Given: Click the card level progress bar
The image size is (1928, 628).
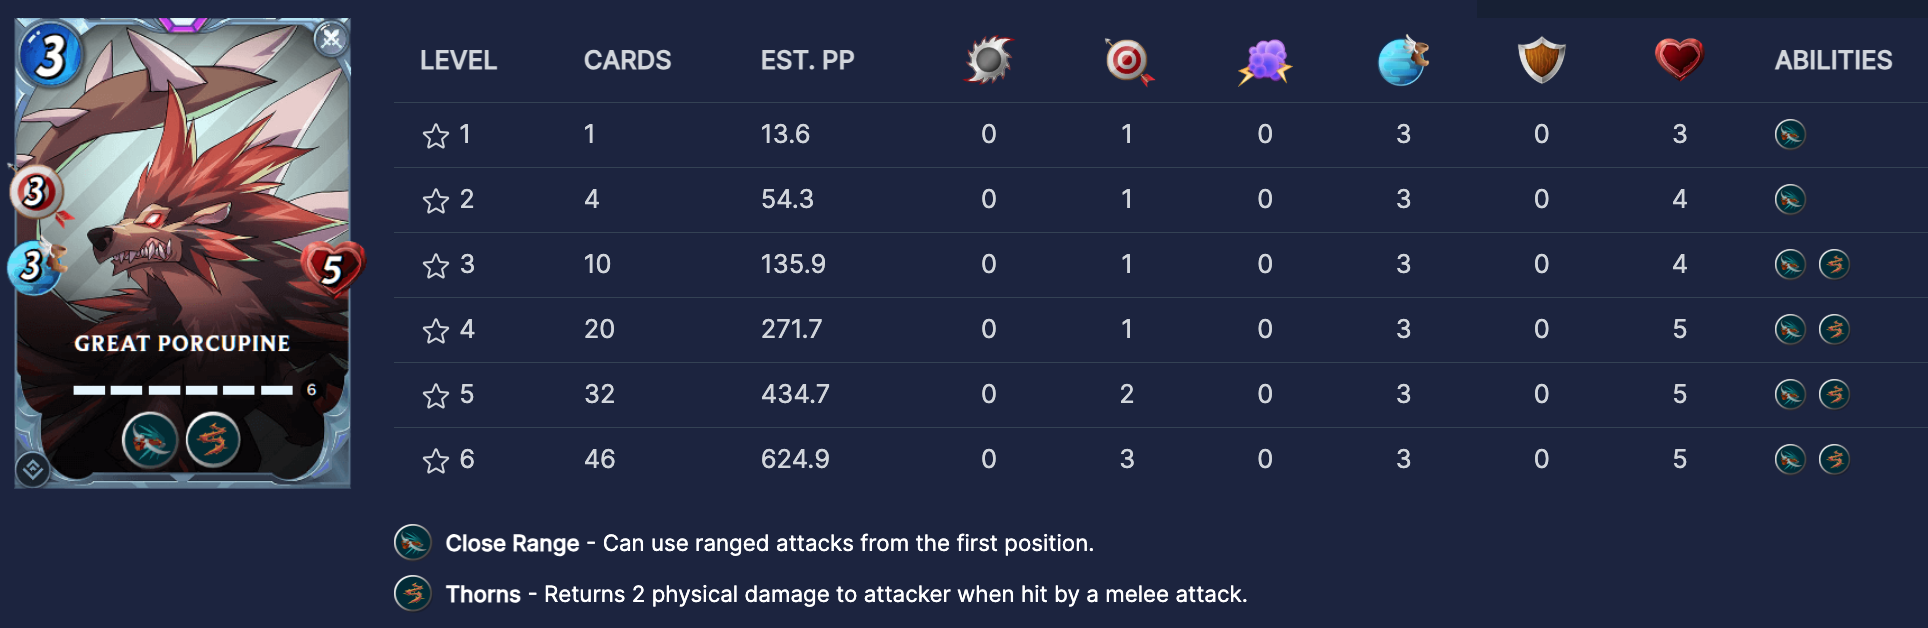Looking at the screenshot, I should [183, 390].
